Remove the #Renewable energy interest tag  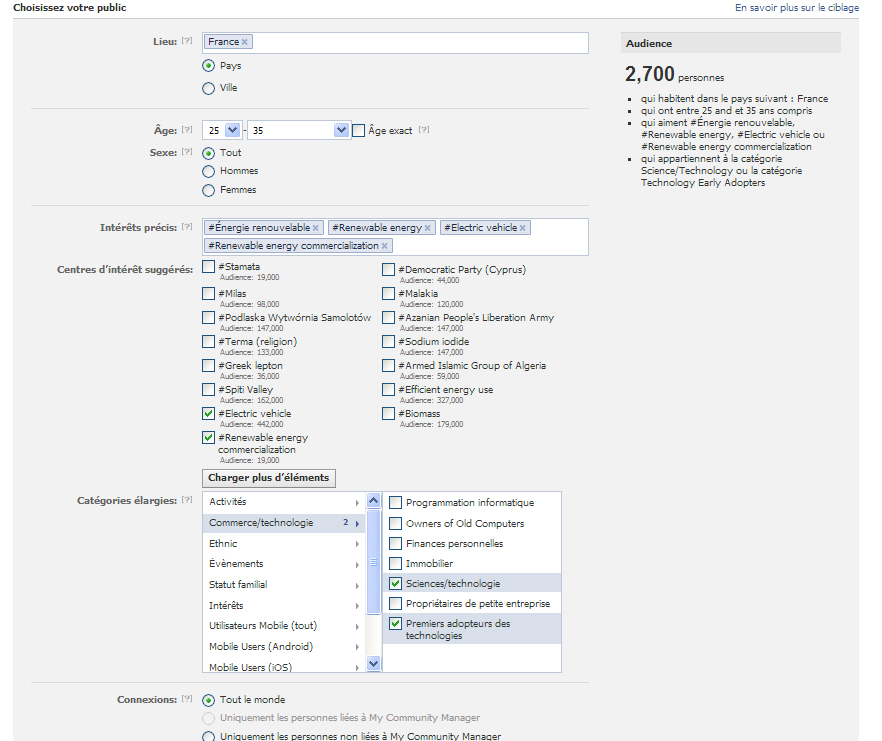pyautogui.click(x=428, y=228)
